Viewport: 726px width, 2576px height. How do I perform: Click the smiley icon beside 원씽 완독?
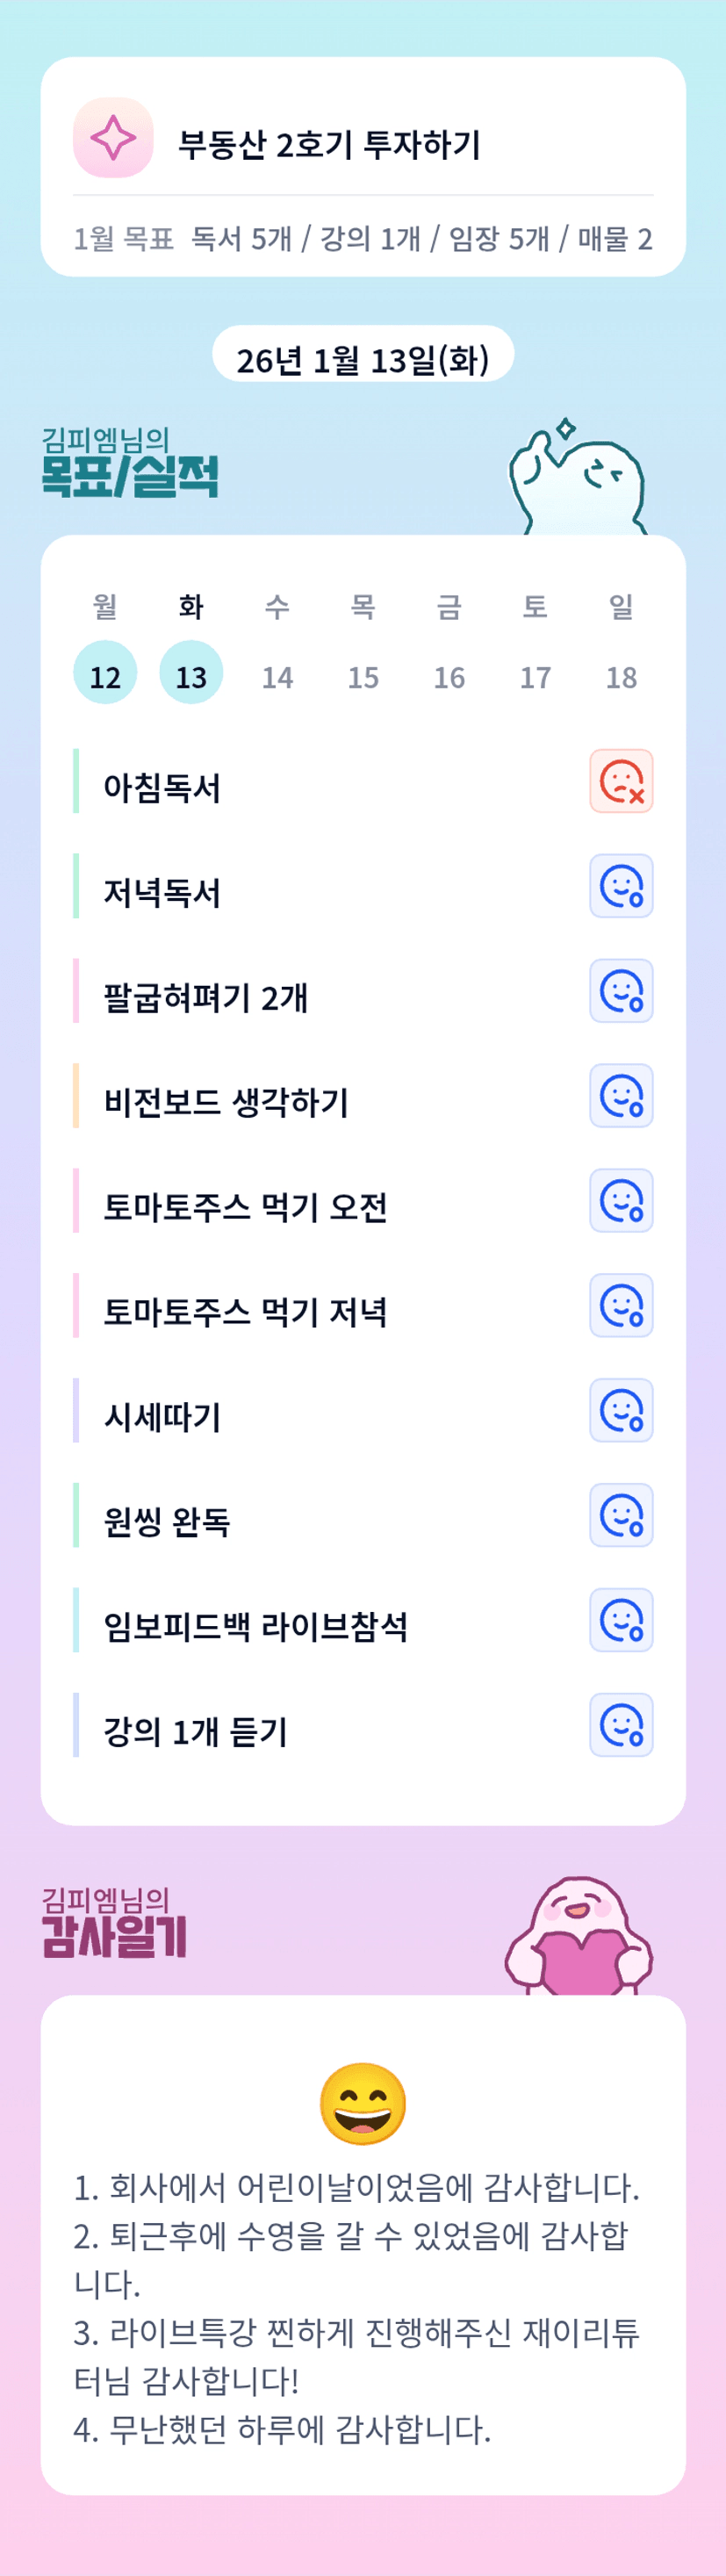tap(621, 1516)
